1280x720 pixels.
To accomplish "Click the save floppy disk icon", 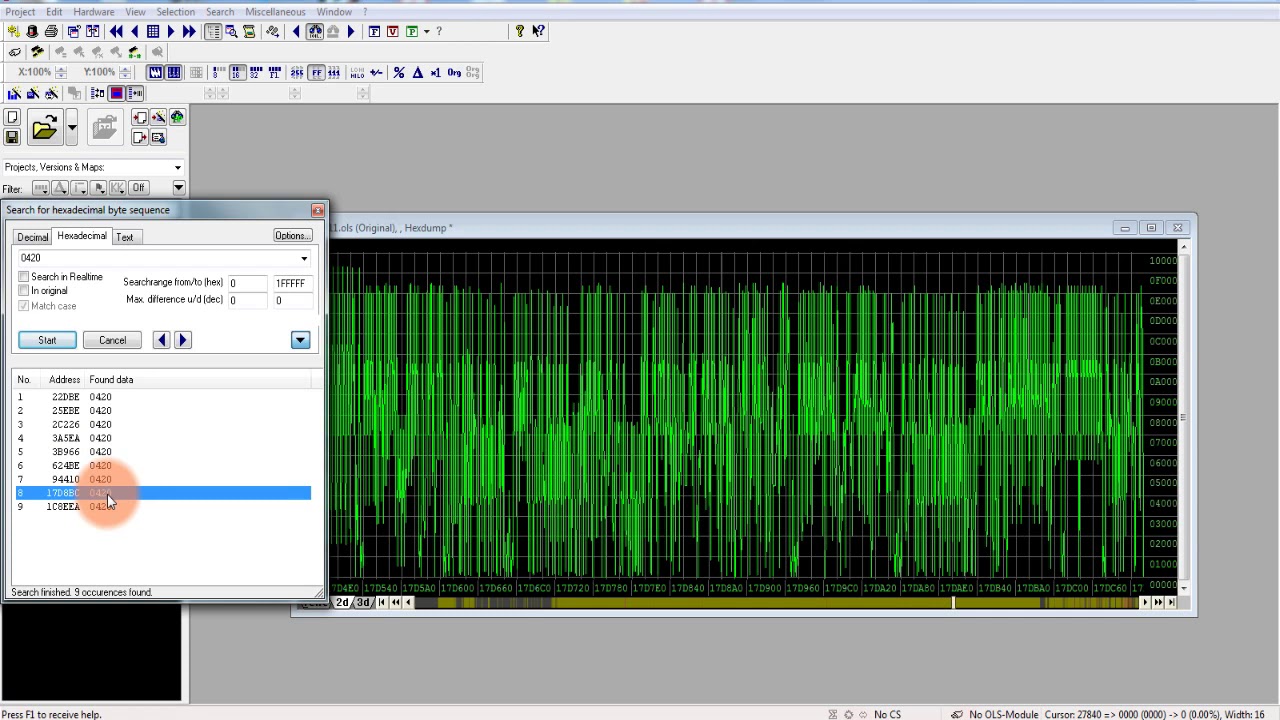I will (x=12, y=137).
